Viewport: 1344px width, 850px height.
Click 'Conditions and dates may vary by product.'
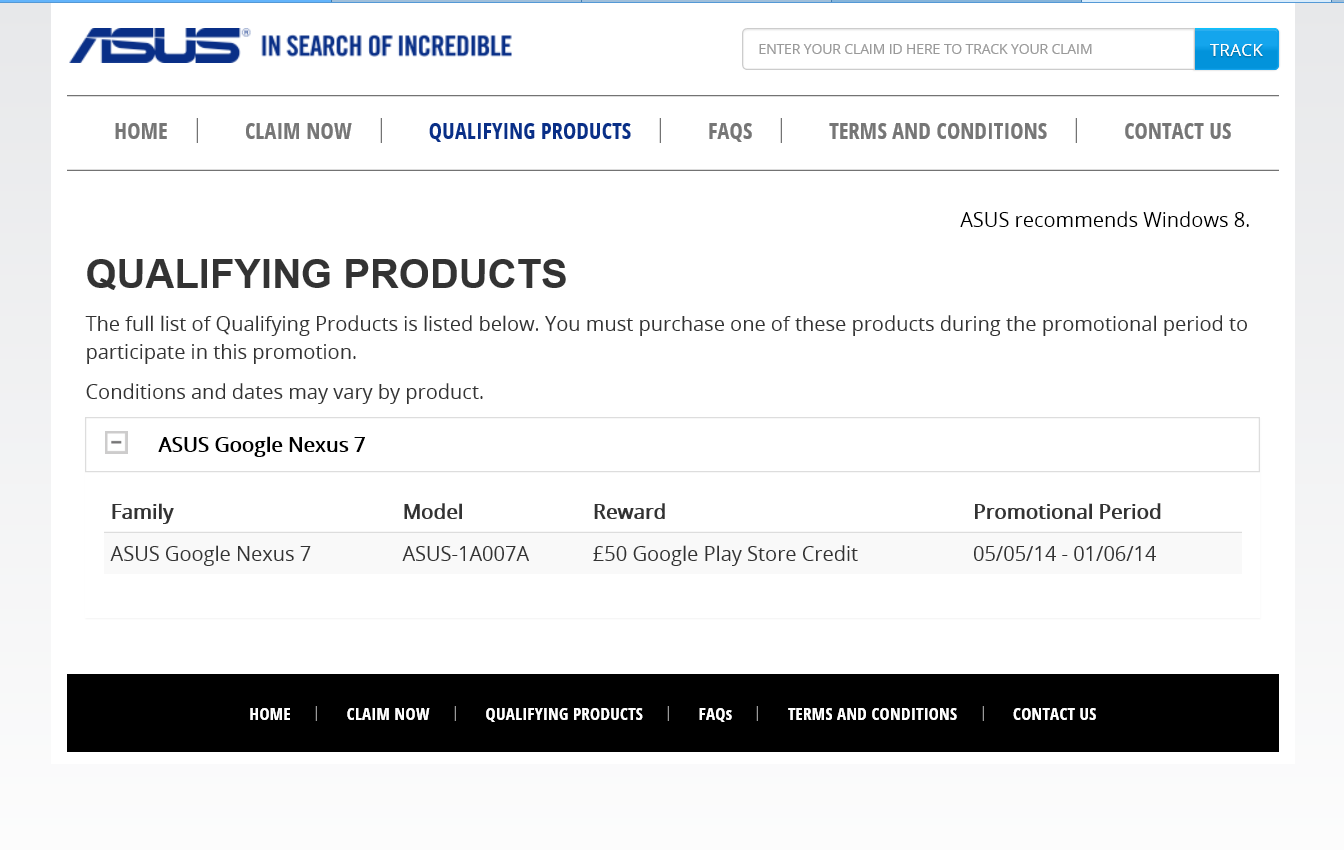285,392
